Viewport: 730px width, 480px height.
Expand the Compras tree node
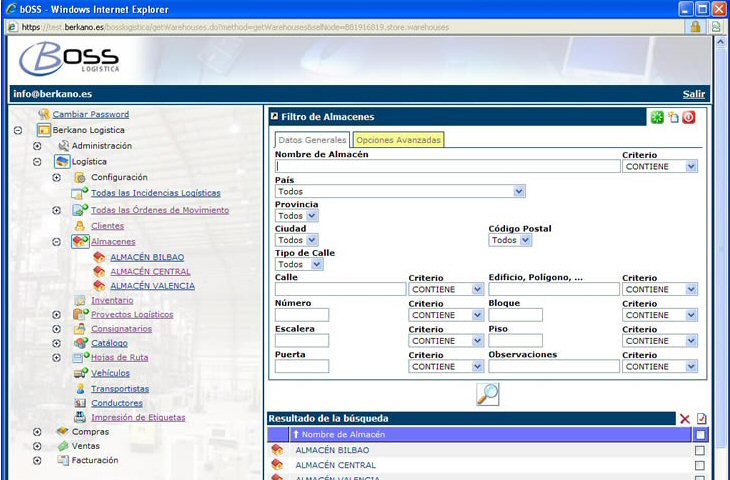point(37,432)
